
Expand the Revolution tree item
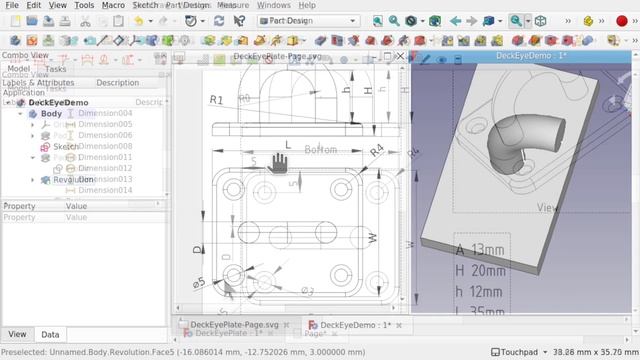[33, 180]
